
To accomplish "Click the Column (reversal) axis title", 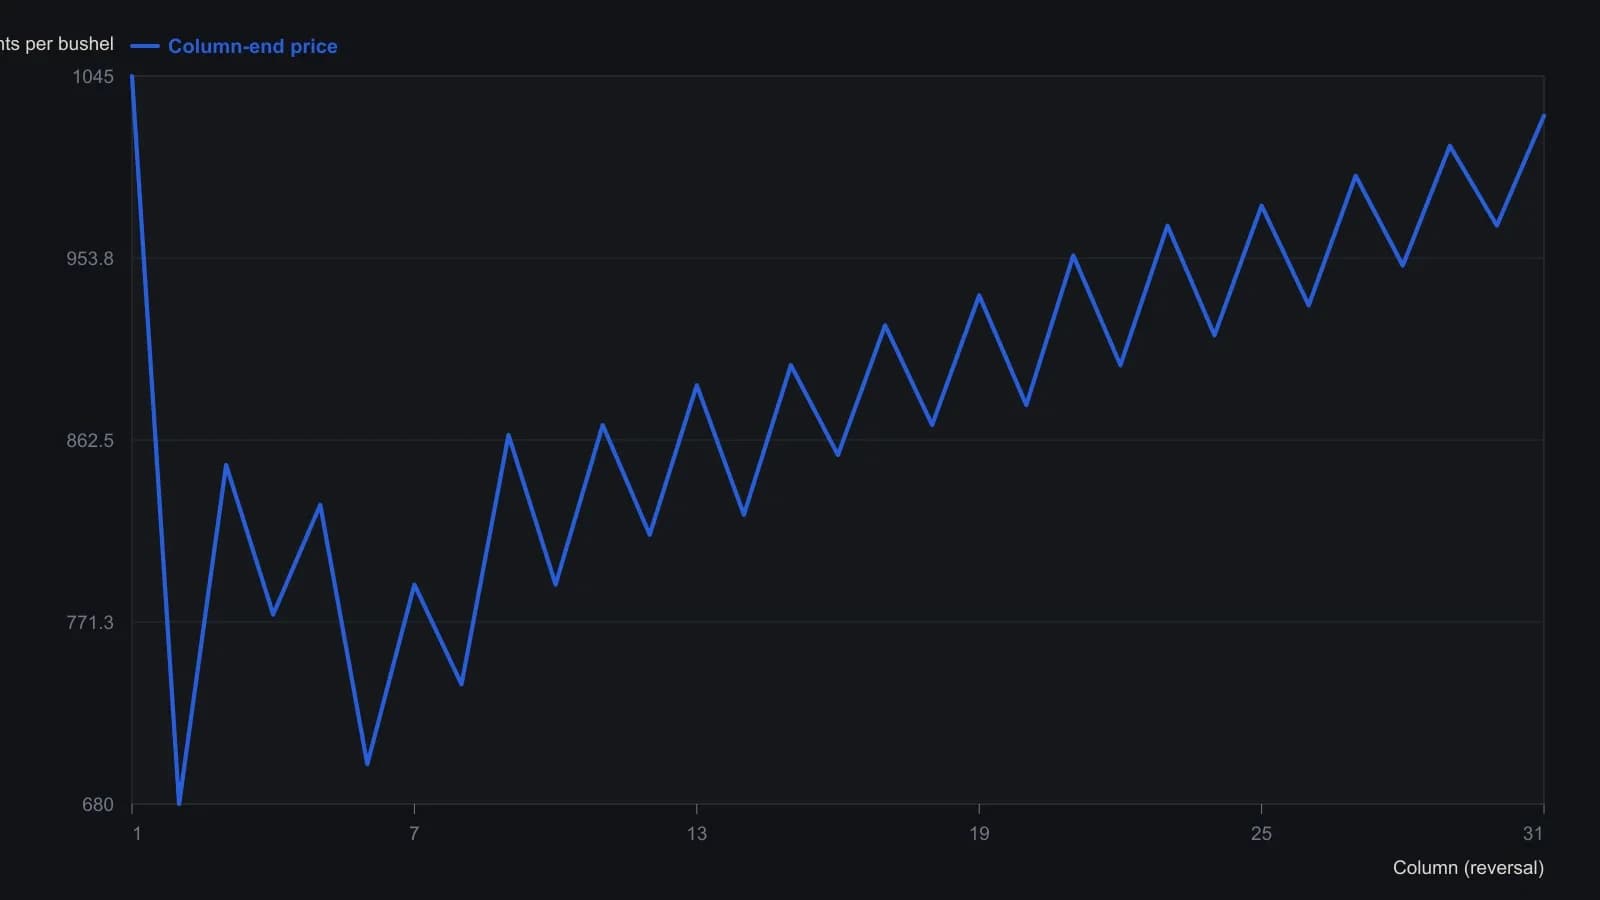I will point(1468,868).
